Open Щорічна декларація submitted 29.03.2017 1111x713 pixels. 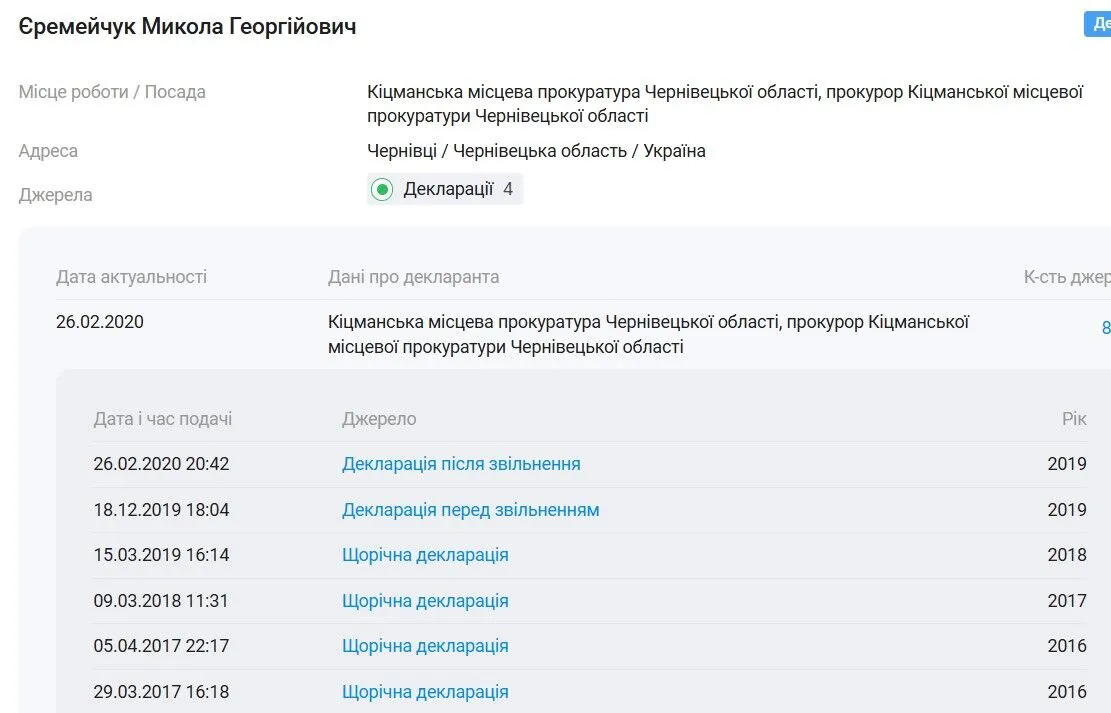click(x=425, y=692)
